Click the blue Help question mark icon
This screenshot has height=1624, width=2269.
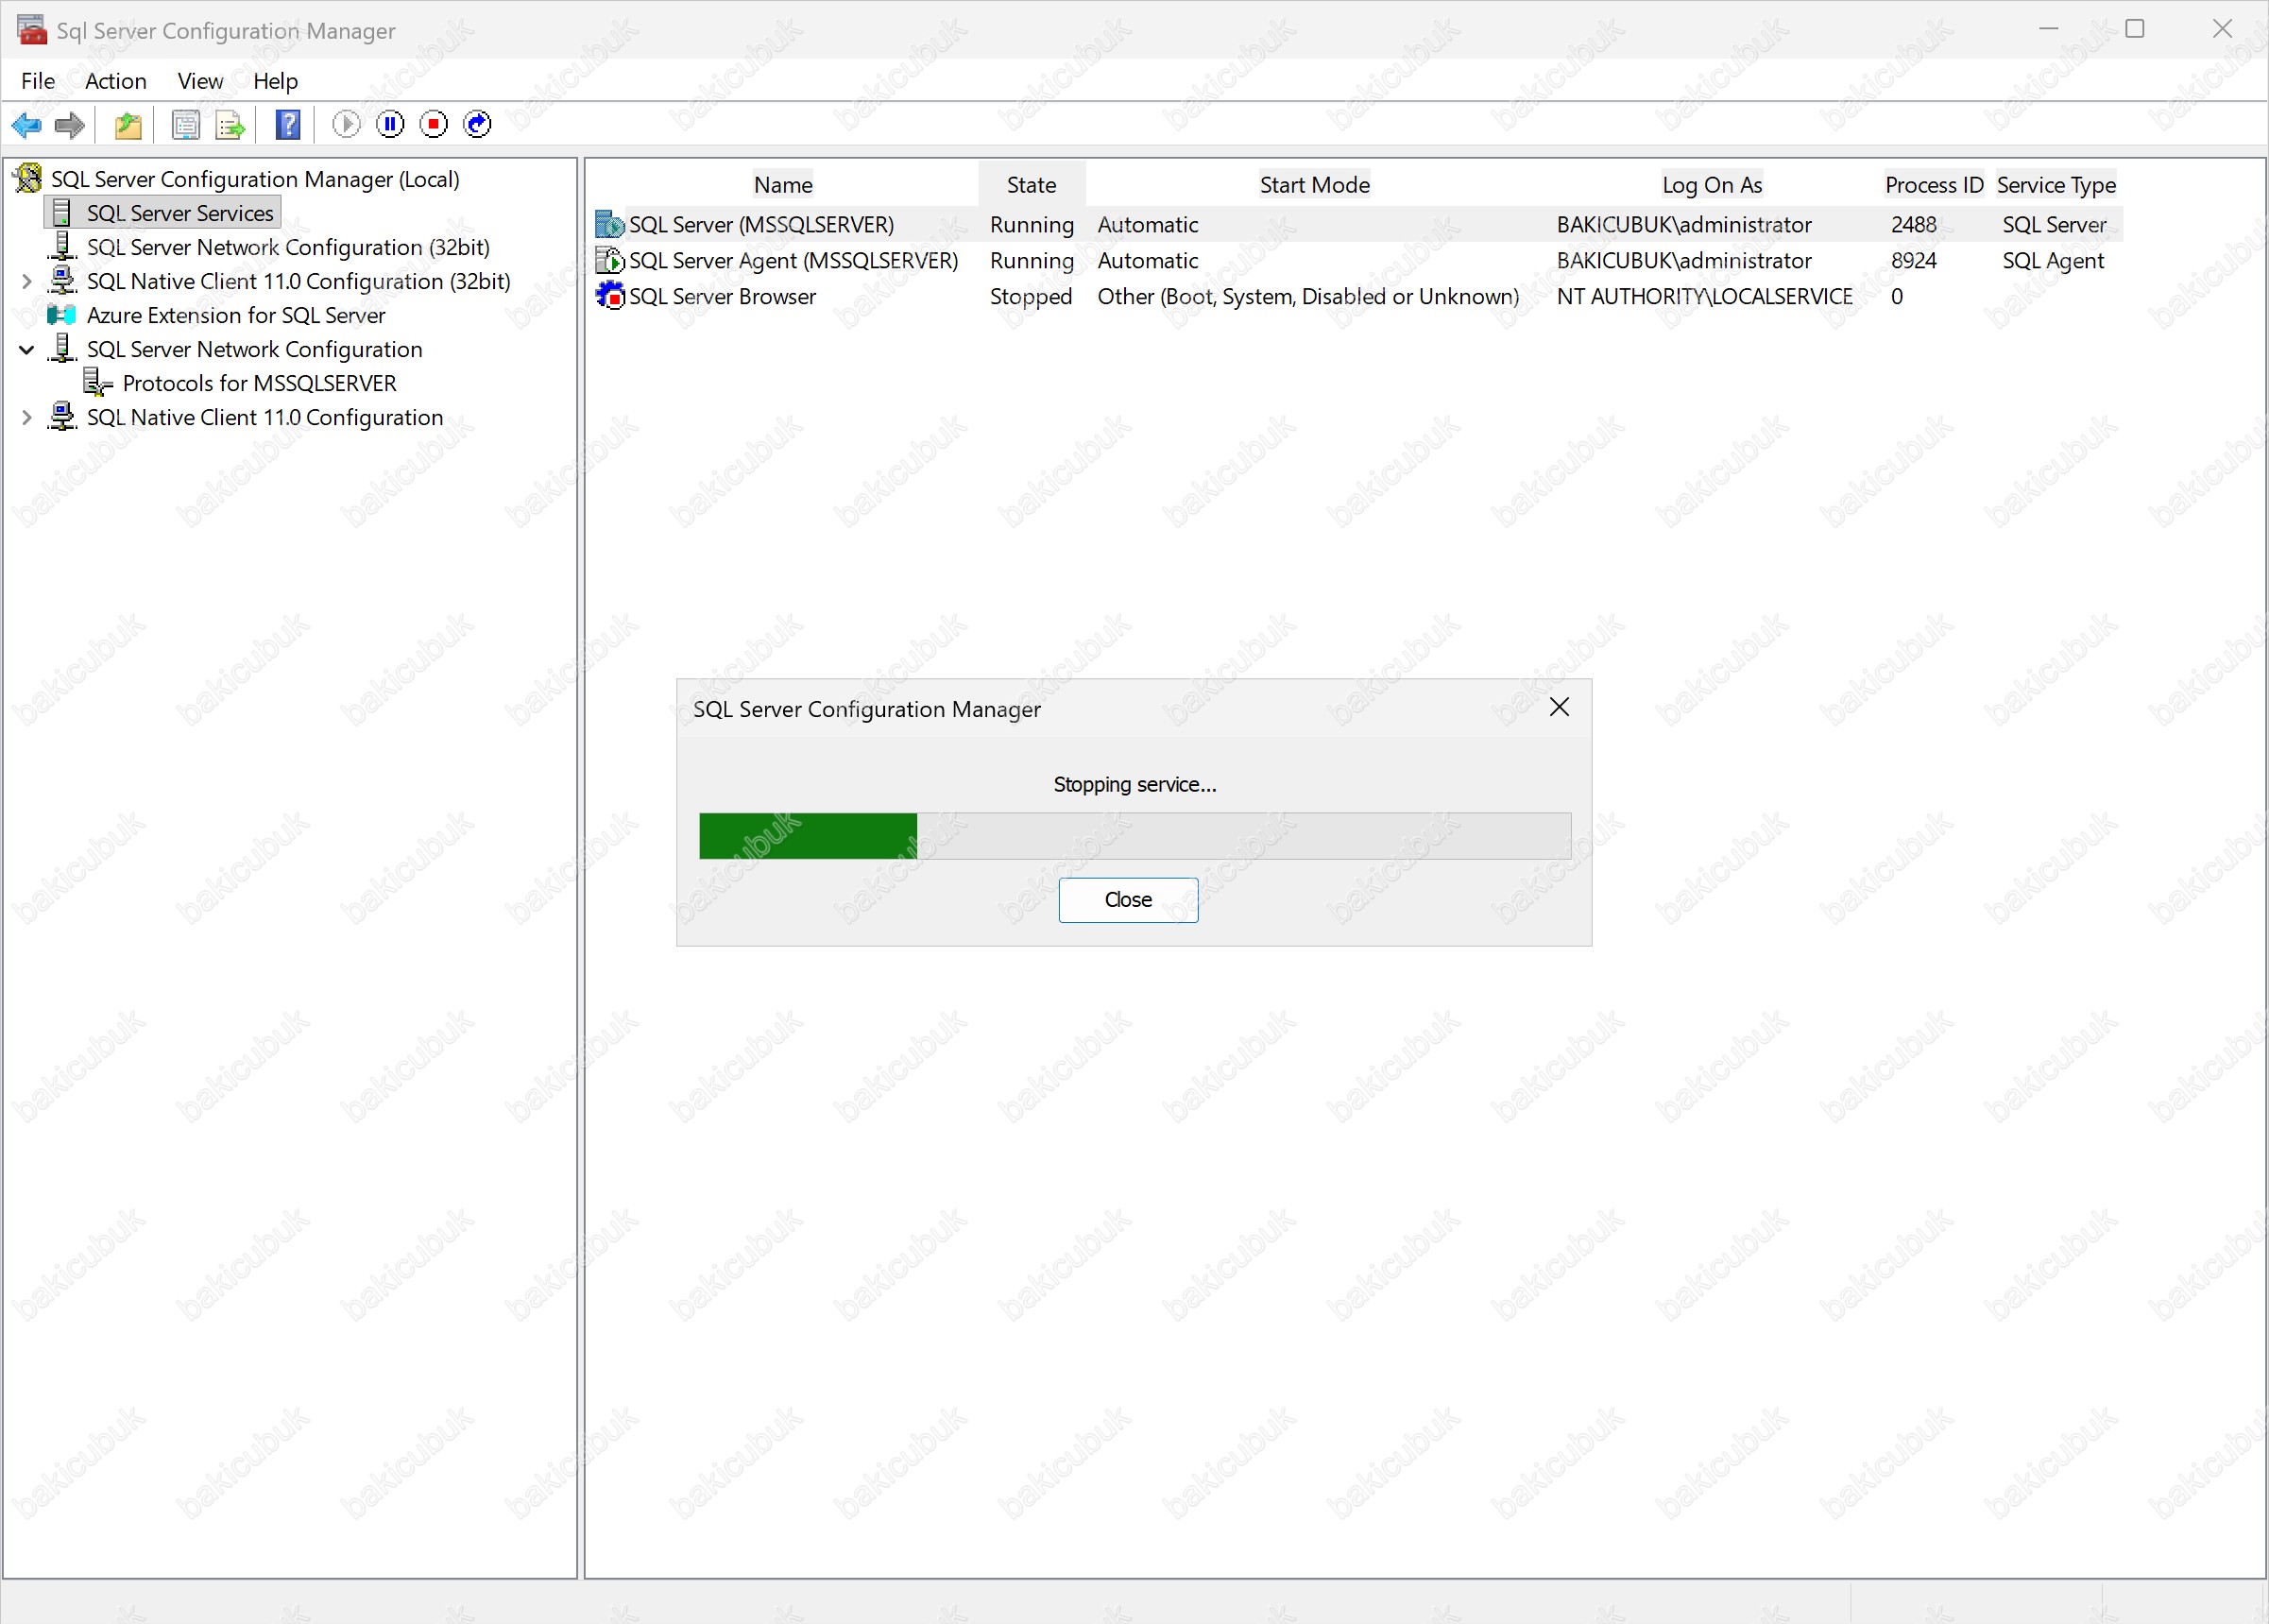[x=288, y=125]
